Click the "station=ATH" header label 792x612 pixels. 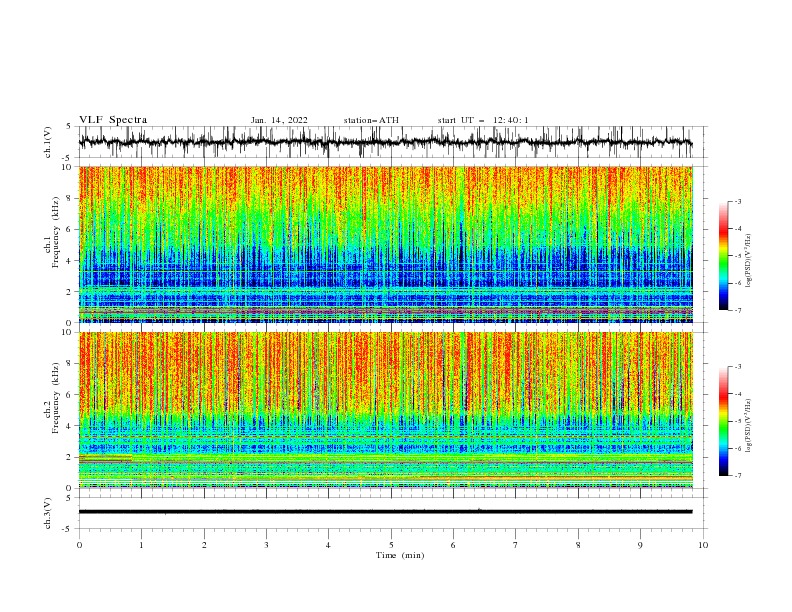pos(371,120)
